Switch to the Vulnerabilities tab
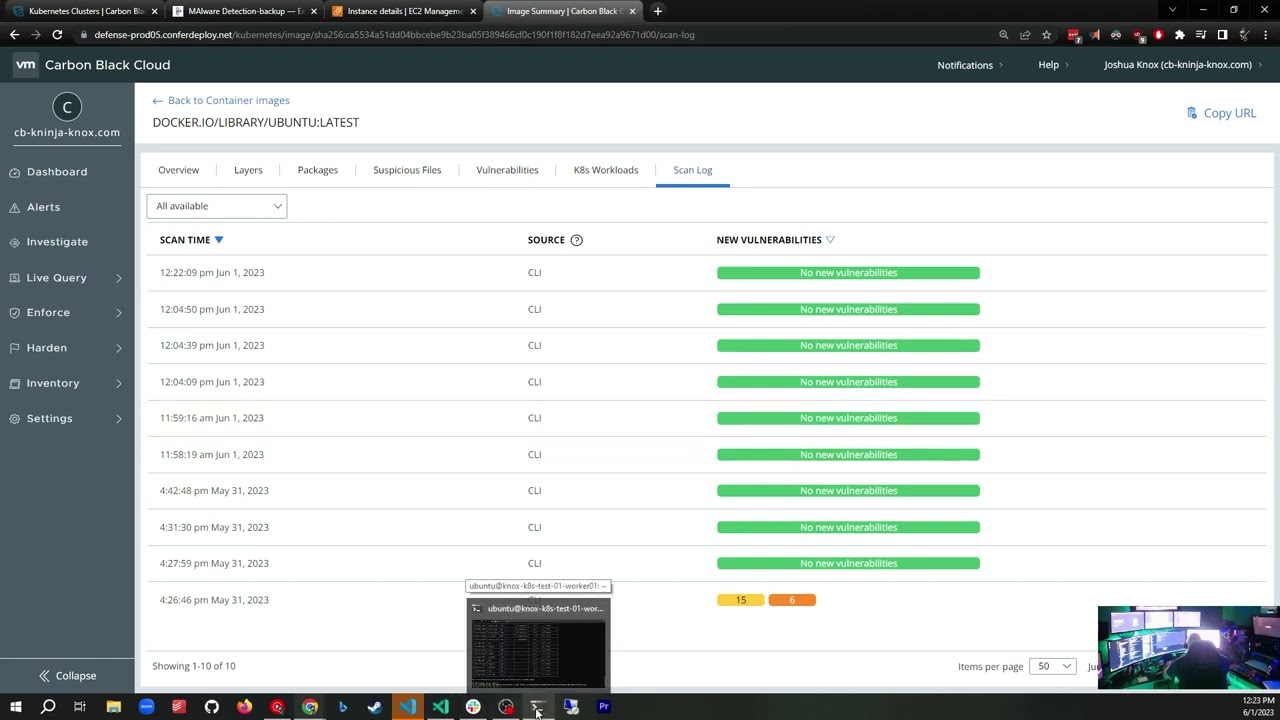This screenshot has width=1280, height=720. (507, 170)
